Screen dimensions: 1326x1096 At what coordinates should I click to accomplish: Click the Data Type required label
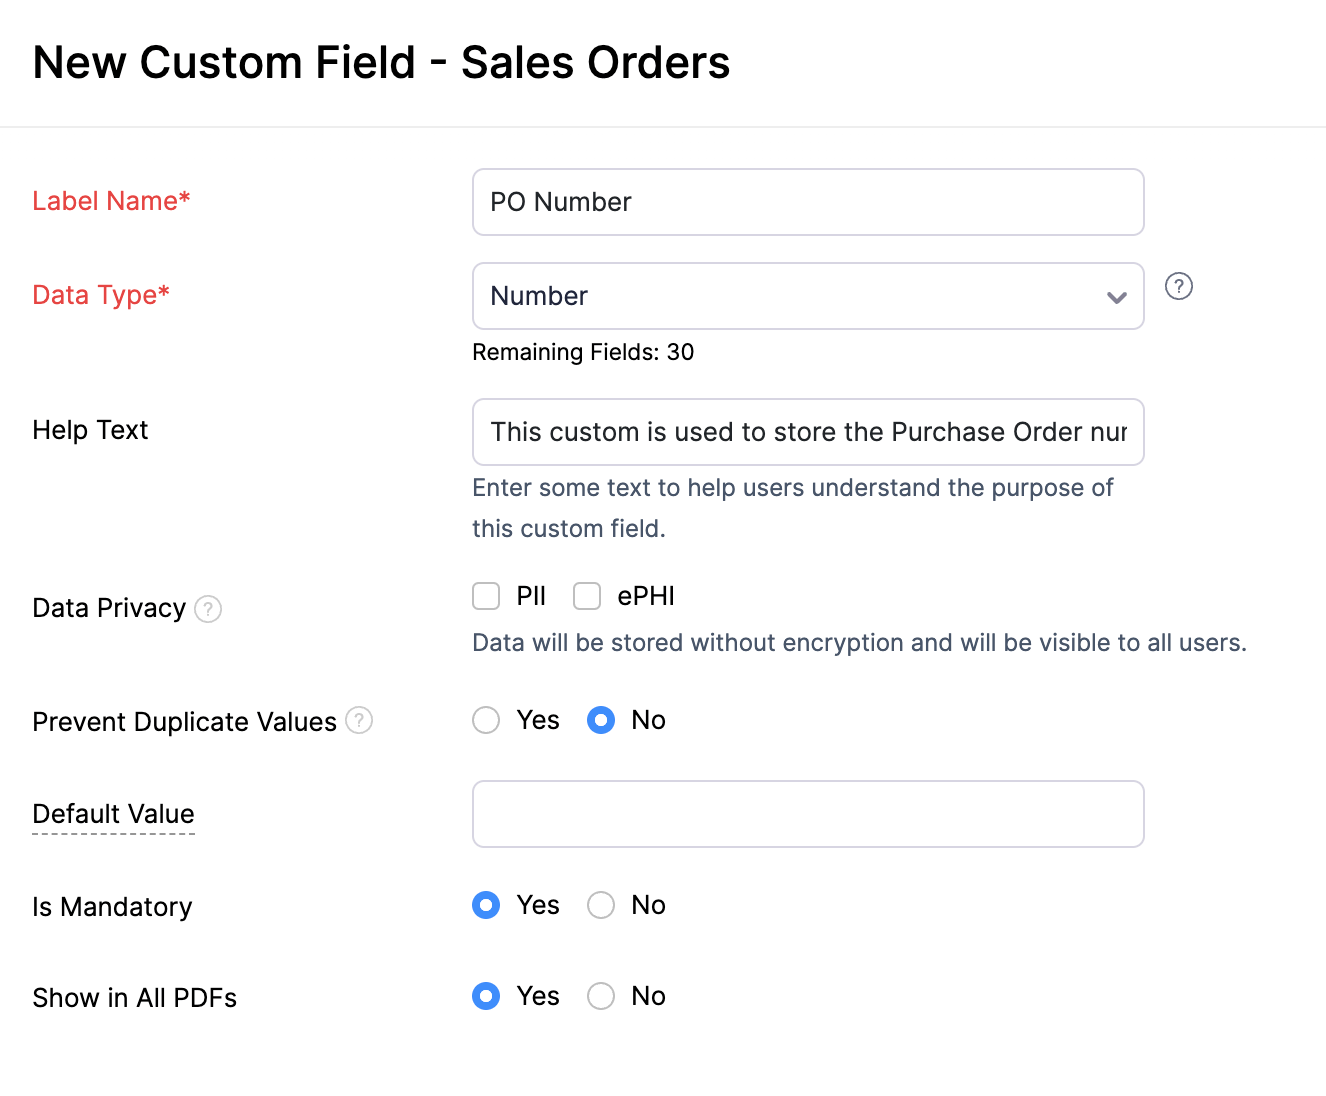pos(100,295)
